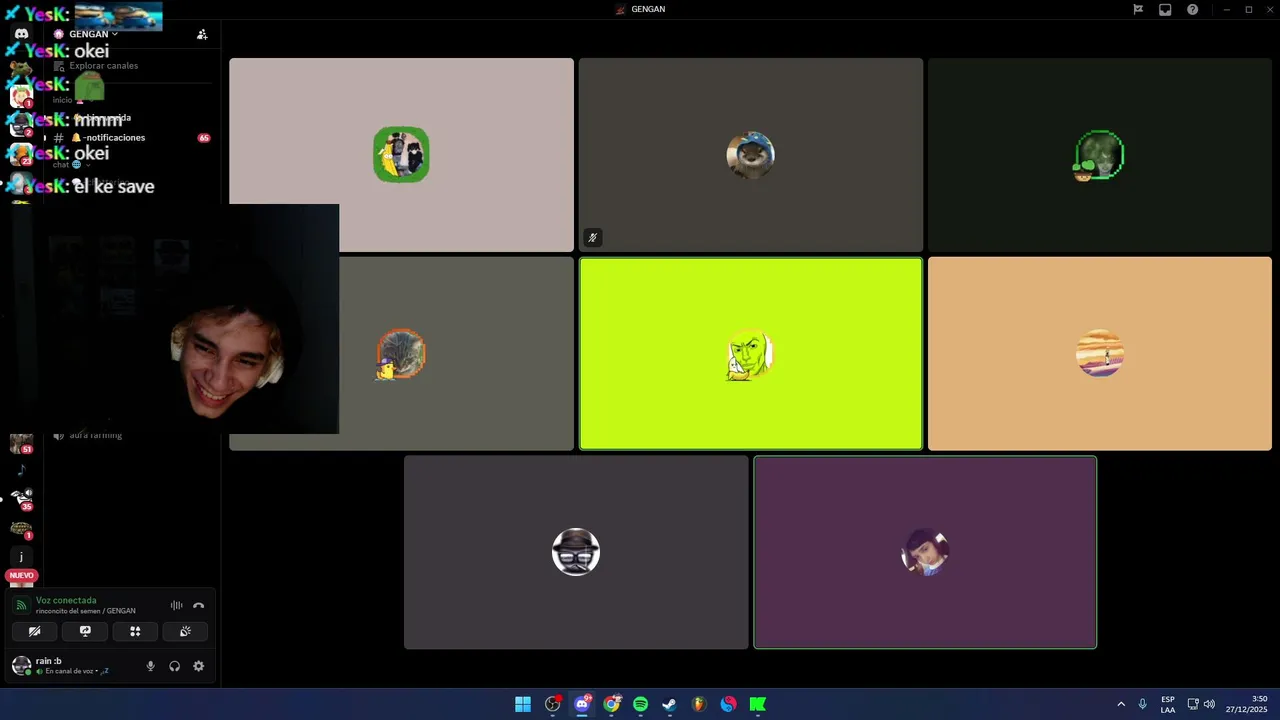Turn on camera in voice panel

pyautogui.click(x=34, y=631)
